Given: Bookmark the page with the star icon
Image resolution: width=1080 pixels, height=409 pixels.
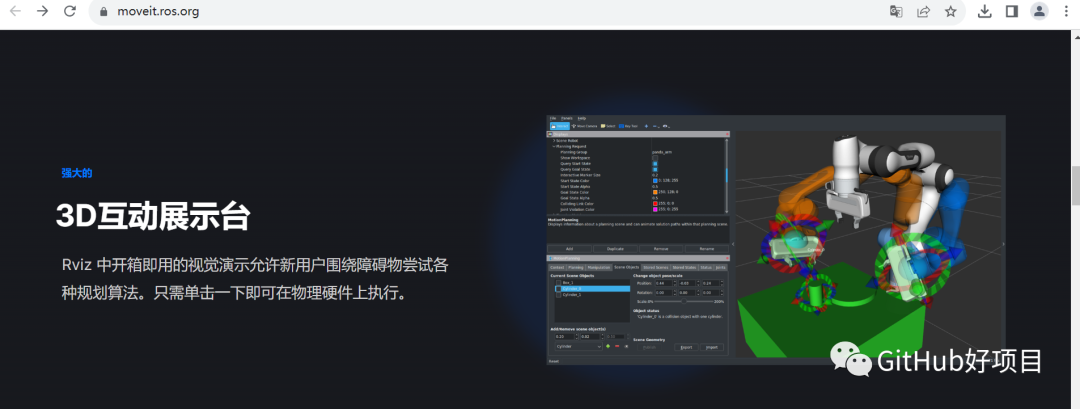Looking at the screenshot, I should (951, 11).
